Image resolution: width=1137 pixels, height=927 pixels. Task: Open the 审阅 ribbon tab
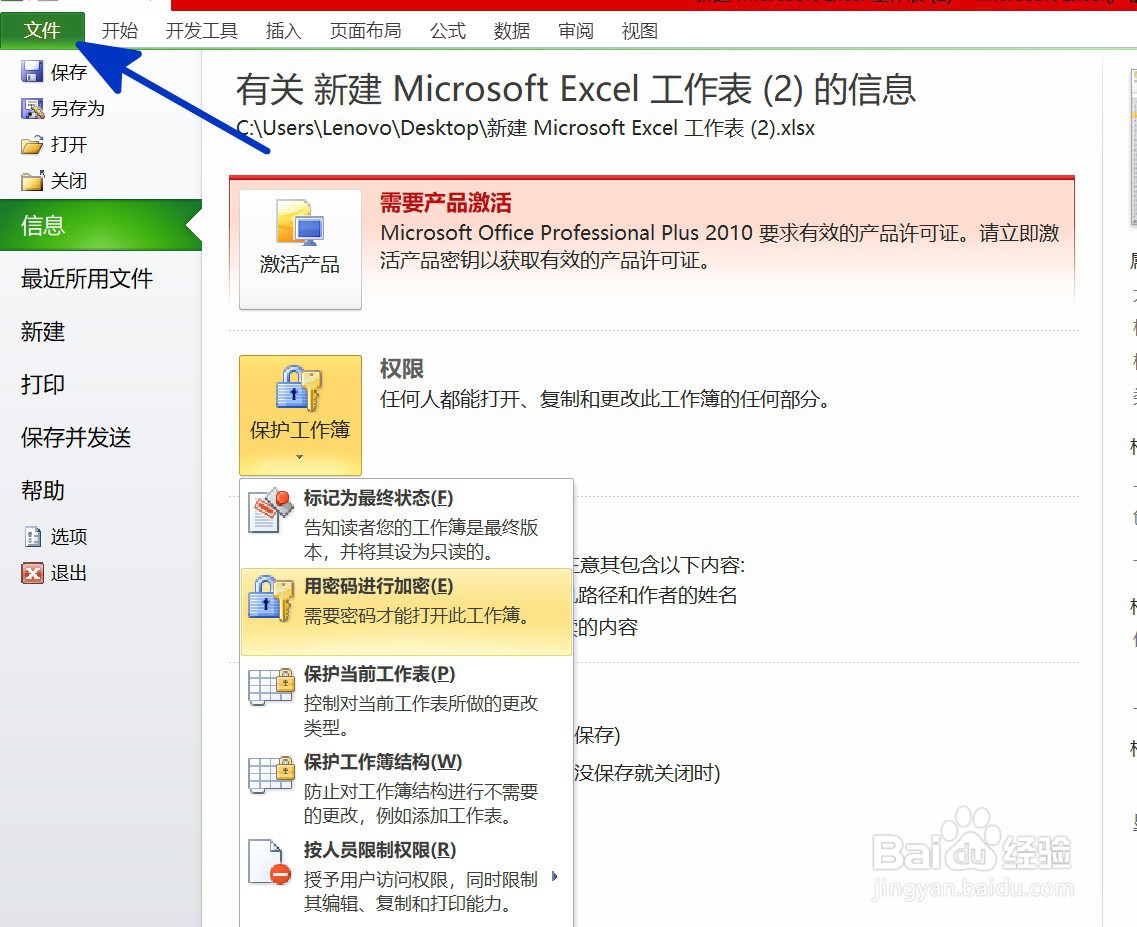576,30
